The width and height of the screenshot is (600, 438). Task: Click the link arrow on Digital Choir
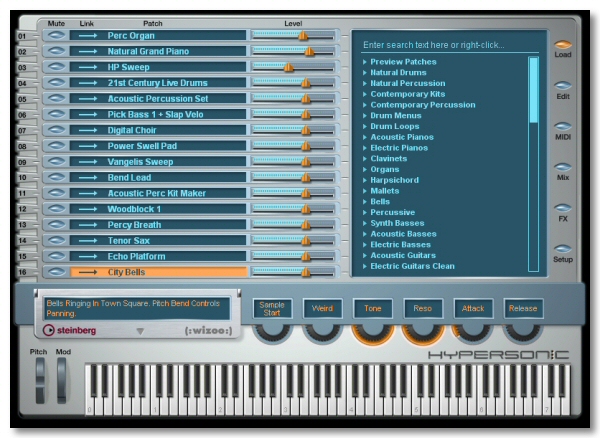(x=88, y=130)
